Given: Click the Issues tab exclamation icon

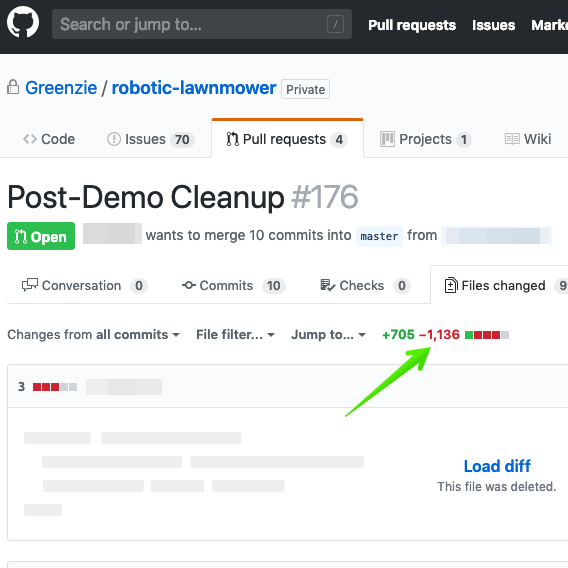Looking at the screenshot, I should (114, 139).
